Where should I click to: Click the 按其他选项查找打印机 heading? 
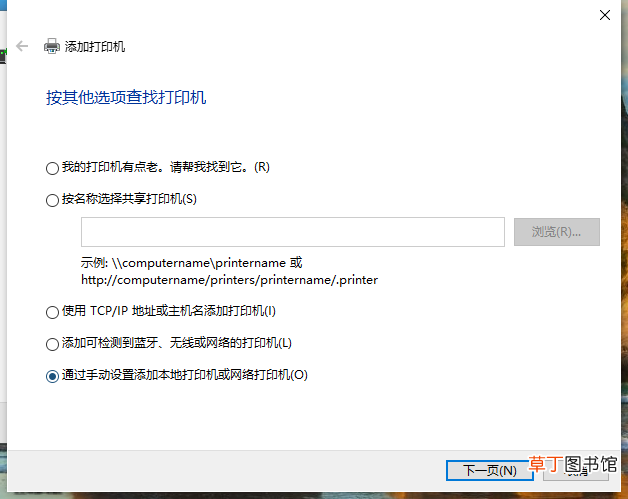point(126,97)
